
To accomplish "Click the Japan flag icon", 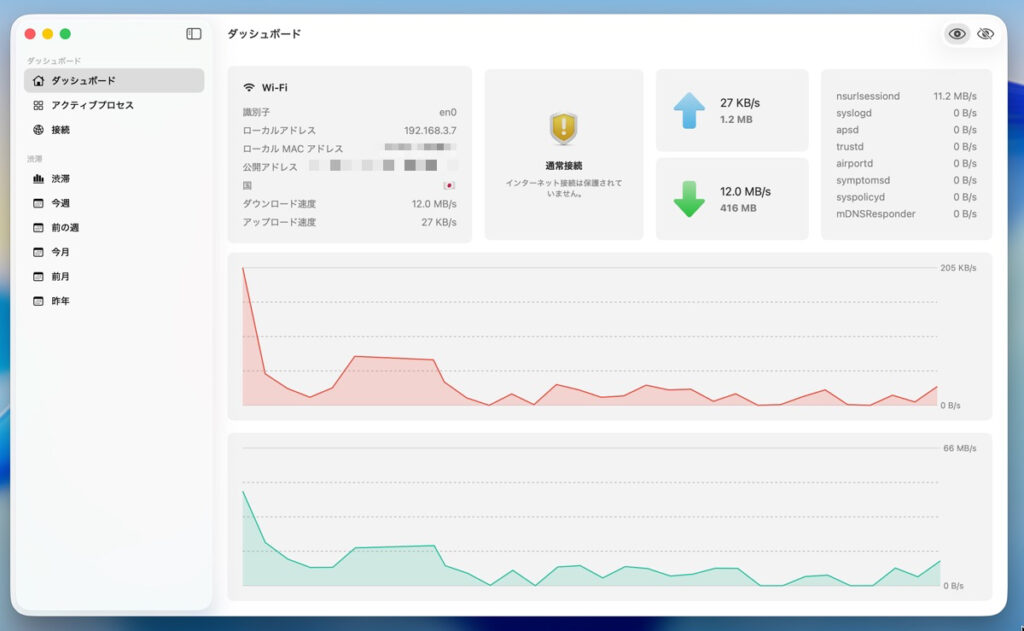I will click(449, 186).
